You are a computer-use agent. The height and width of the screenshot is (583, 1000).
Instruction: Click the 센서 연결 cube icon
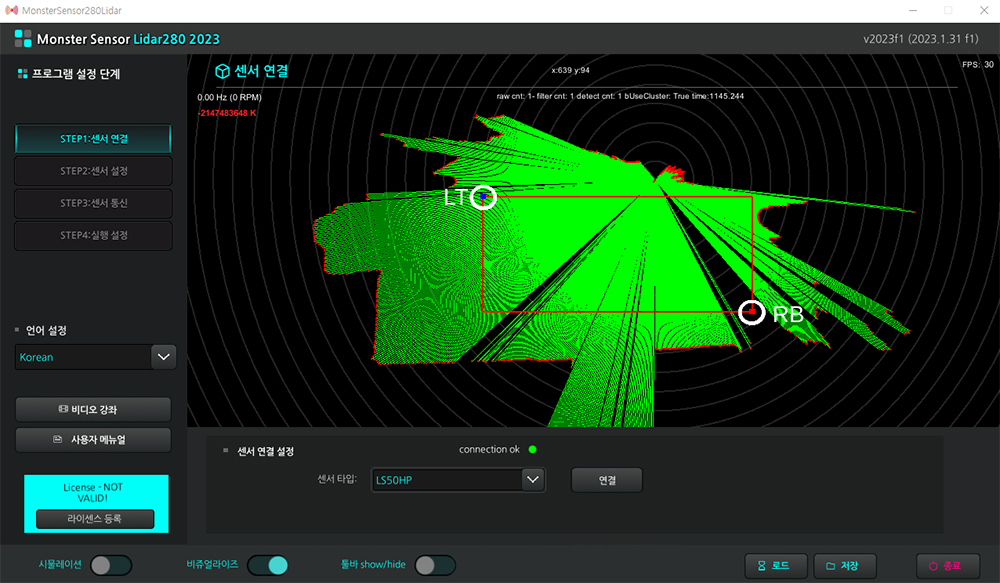pyautogui.click(x=222, y=71)
